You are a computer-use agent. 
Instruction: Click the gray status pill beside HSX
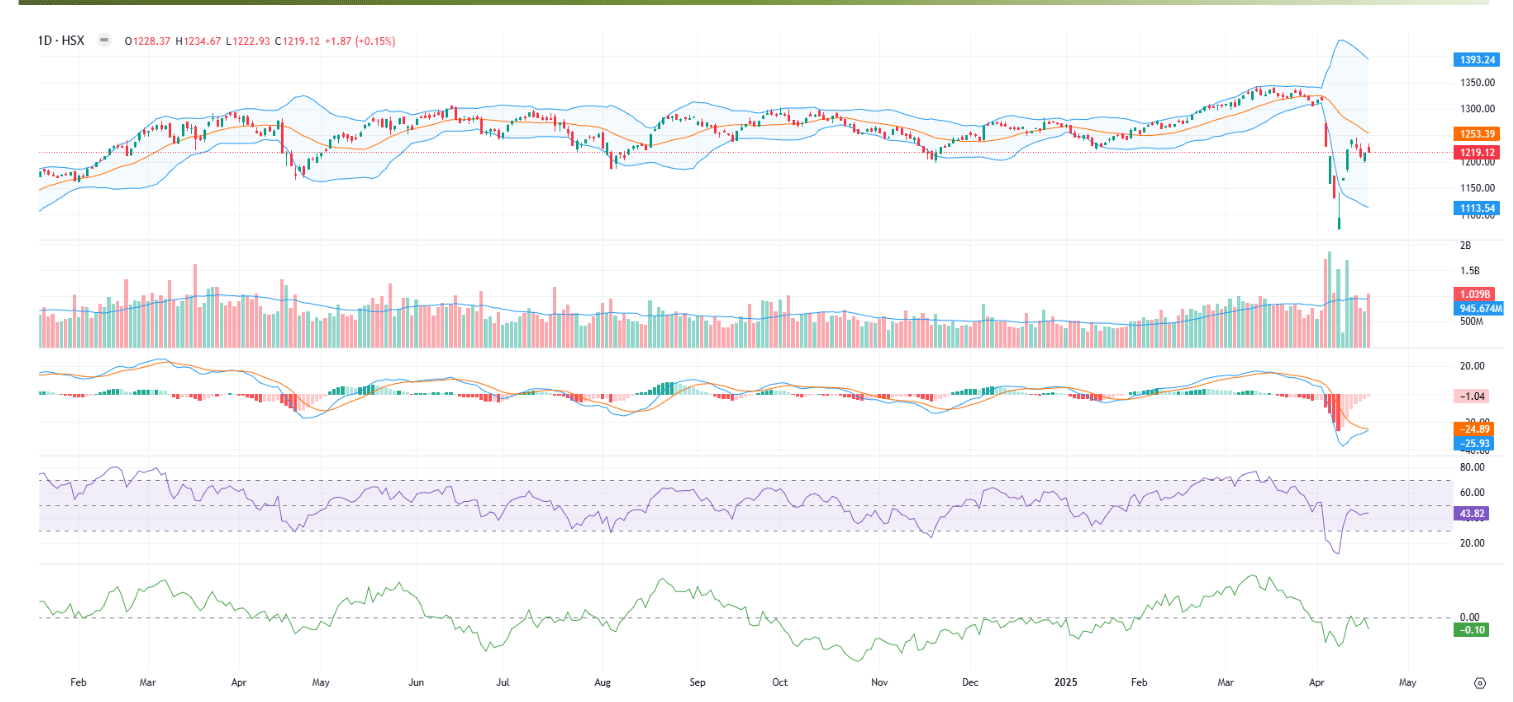(104, 41)
